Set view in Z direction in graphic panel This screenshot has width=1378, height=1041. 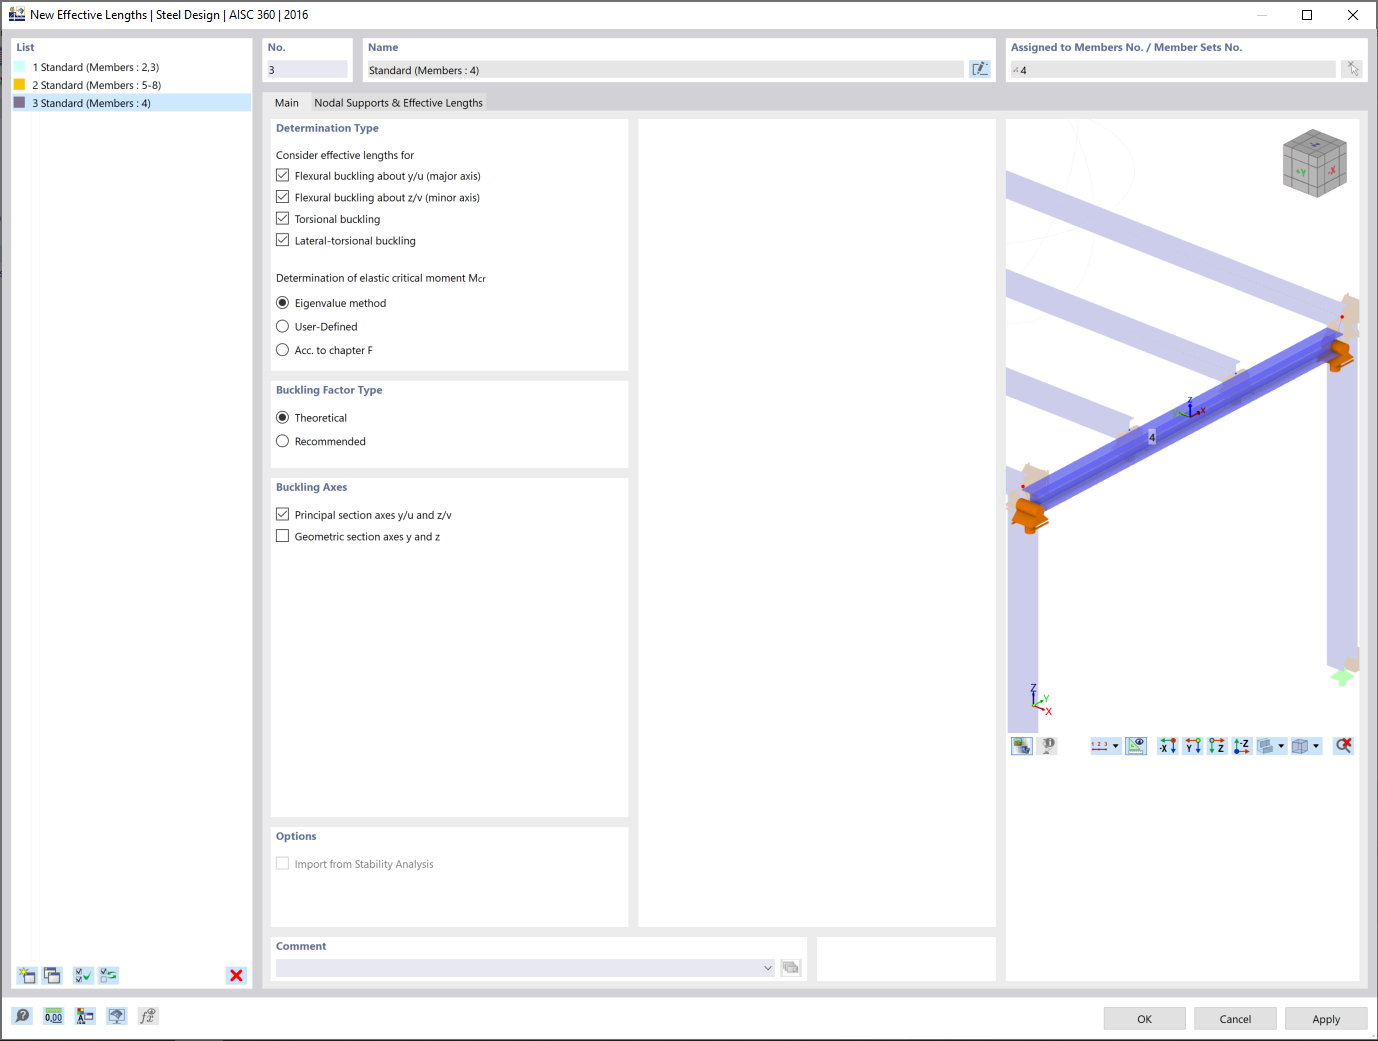[1217, 745]
